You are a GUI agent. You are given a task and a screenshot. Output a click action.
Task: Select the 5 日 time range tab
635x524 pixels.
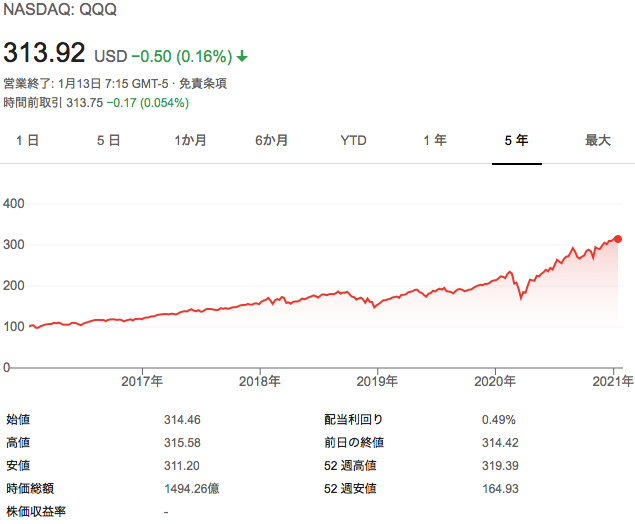108,141
